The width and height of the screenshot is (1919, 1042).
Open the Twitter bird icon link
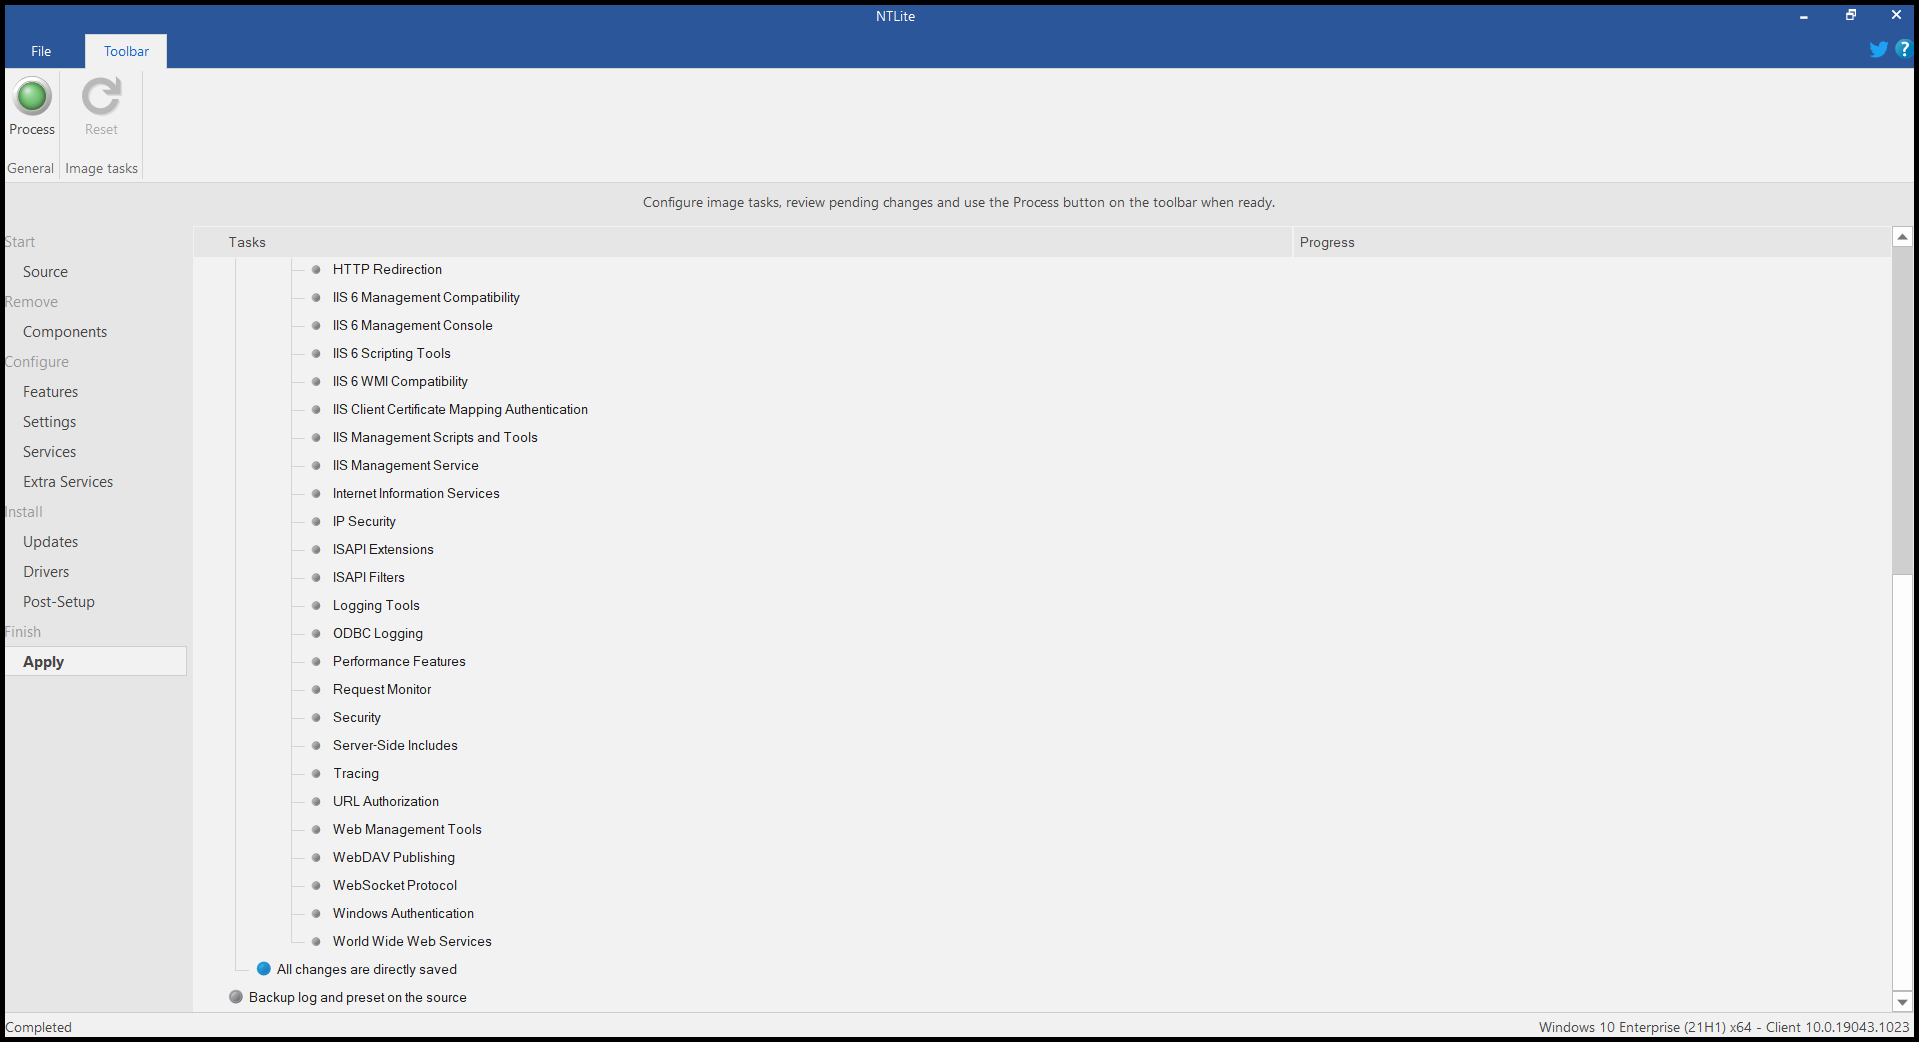[1878, 50]
